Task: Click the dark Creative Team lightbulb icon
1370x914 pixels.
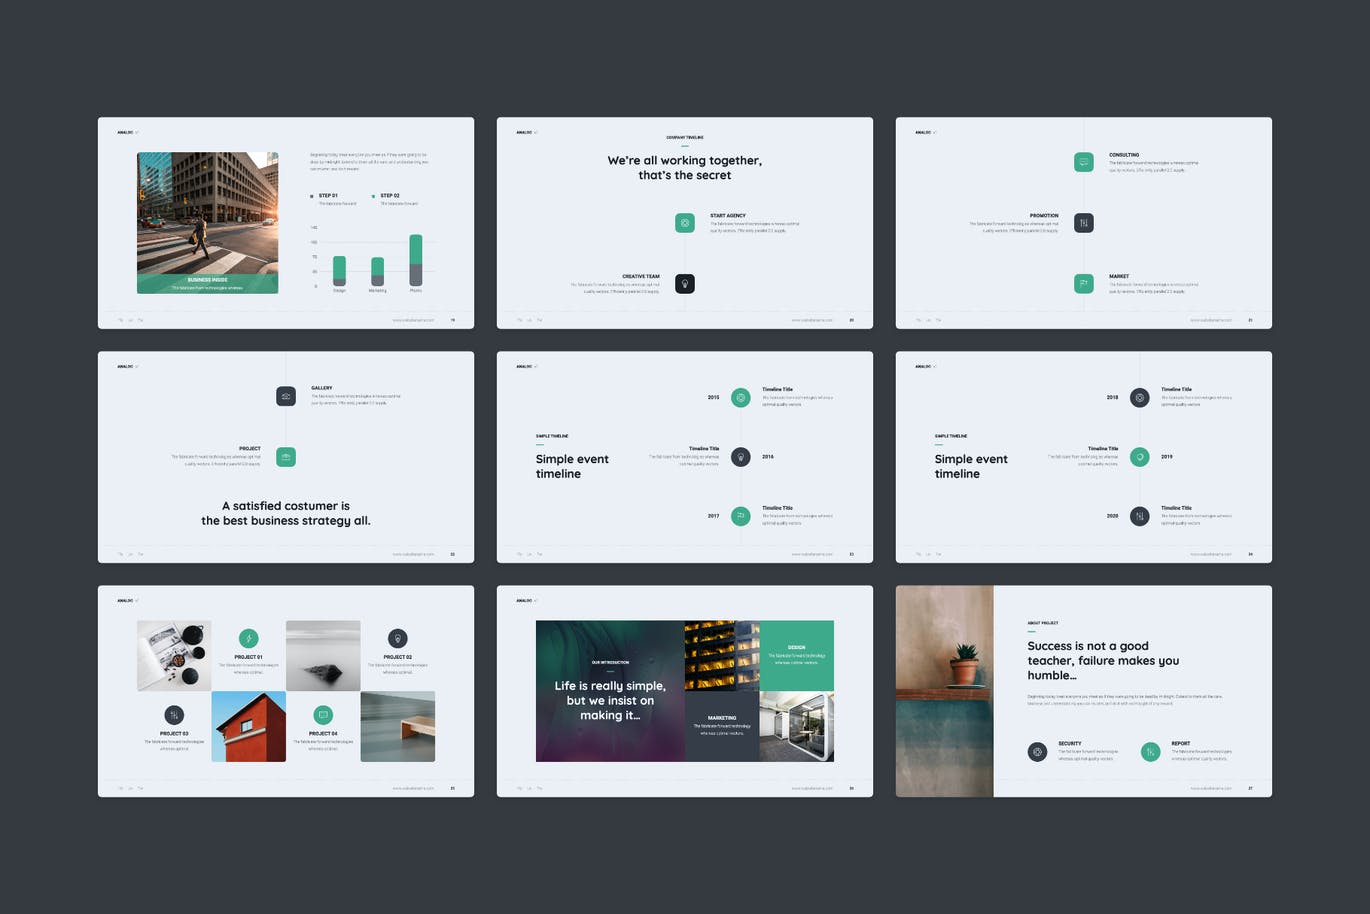Action: (684, 284)
